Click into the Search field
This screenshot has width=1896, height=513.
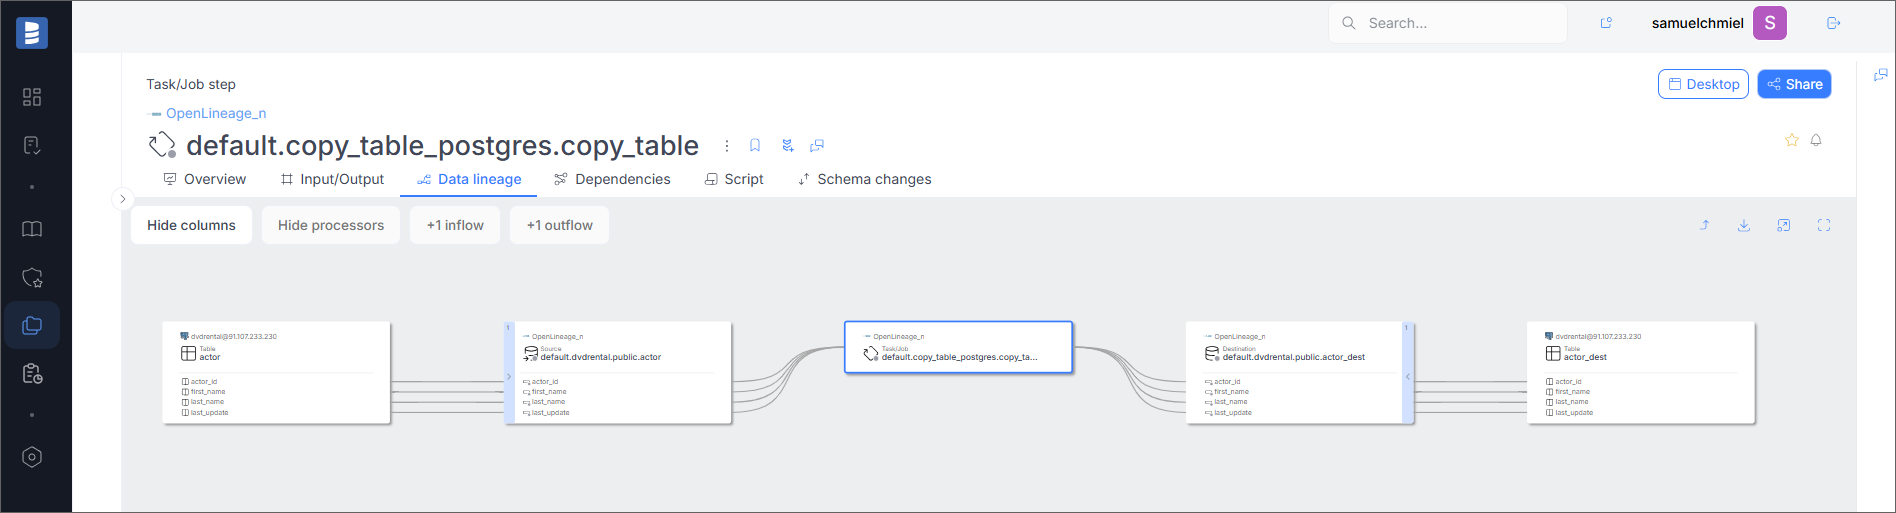1448,23
